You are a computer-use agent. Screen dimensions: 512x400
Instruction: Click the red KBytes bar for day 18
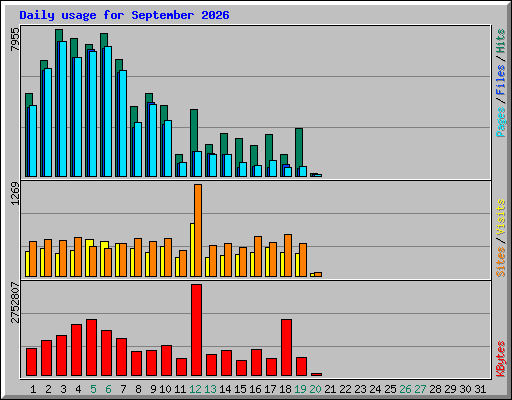[x=286, y=347]
